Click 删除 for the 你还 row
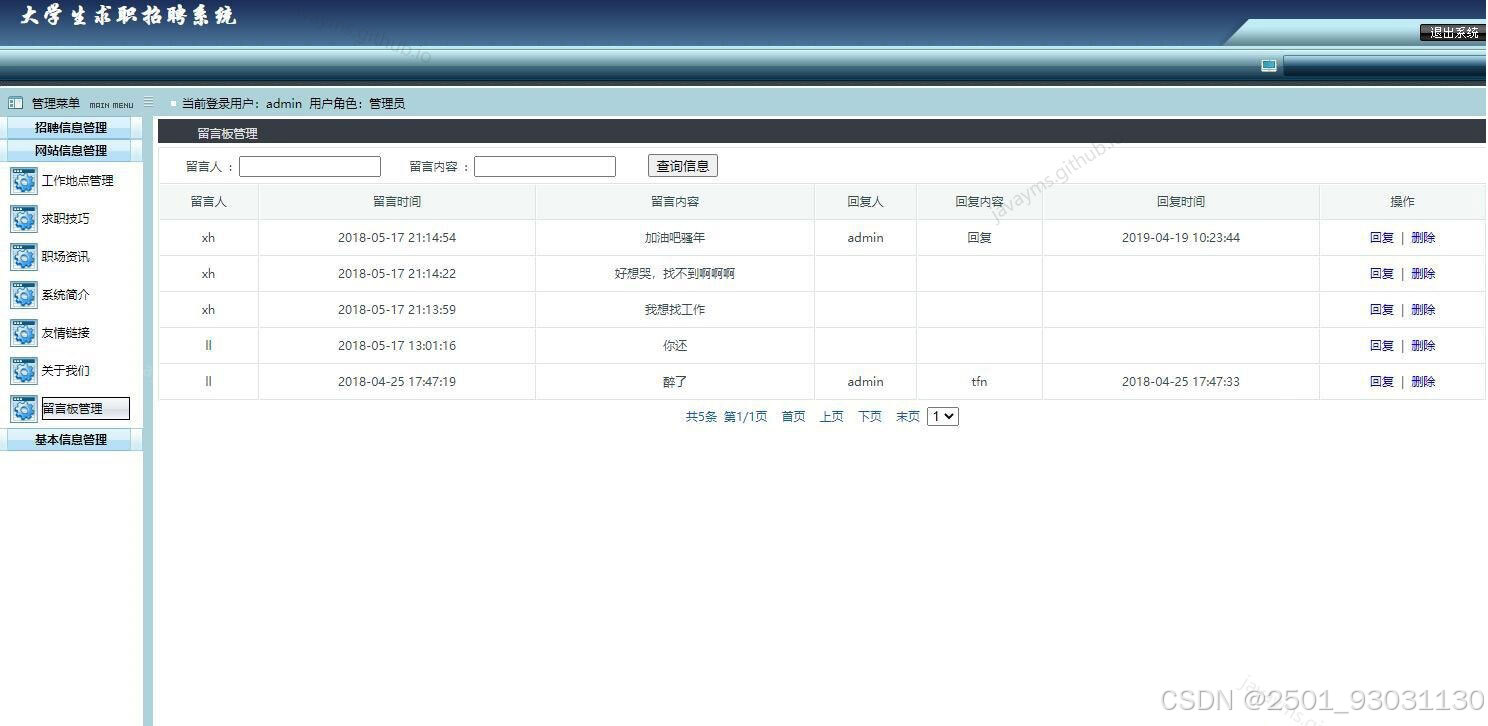The width and height of the screenshot is (1488, 726). (1423, 346)
